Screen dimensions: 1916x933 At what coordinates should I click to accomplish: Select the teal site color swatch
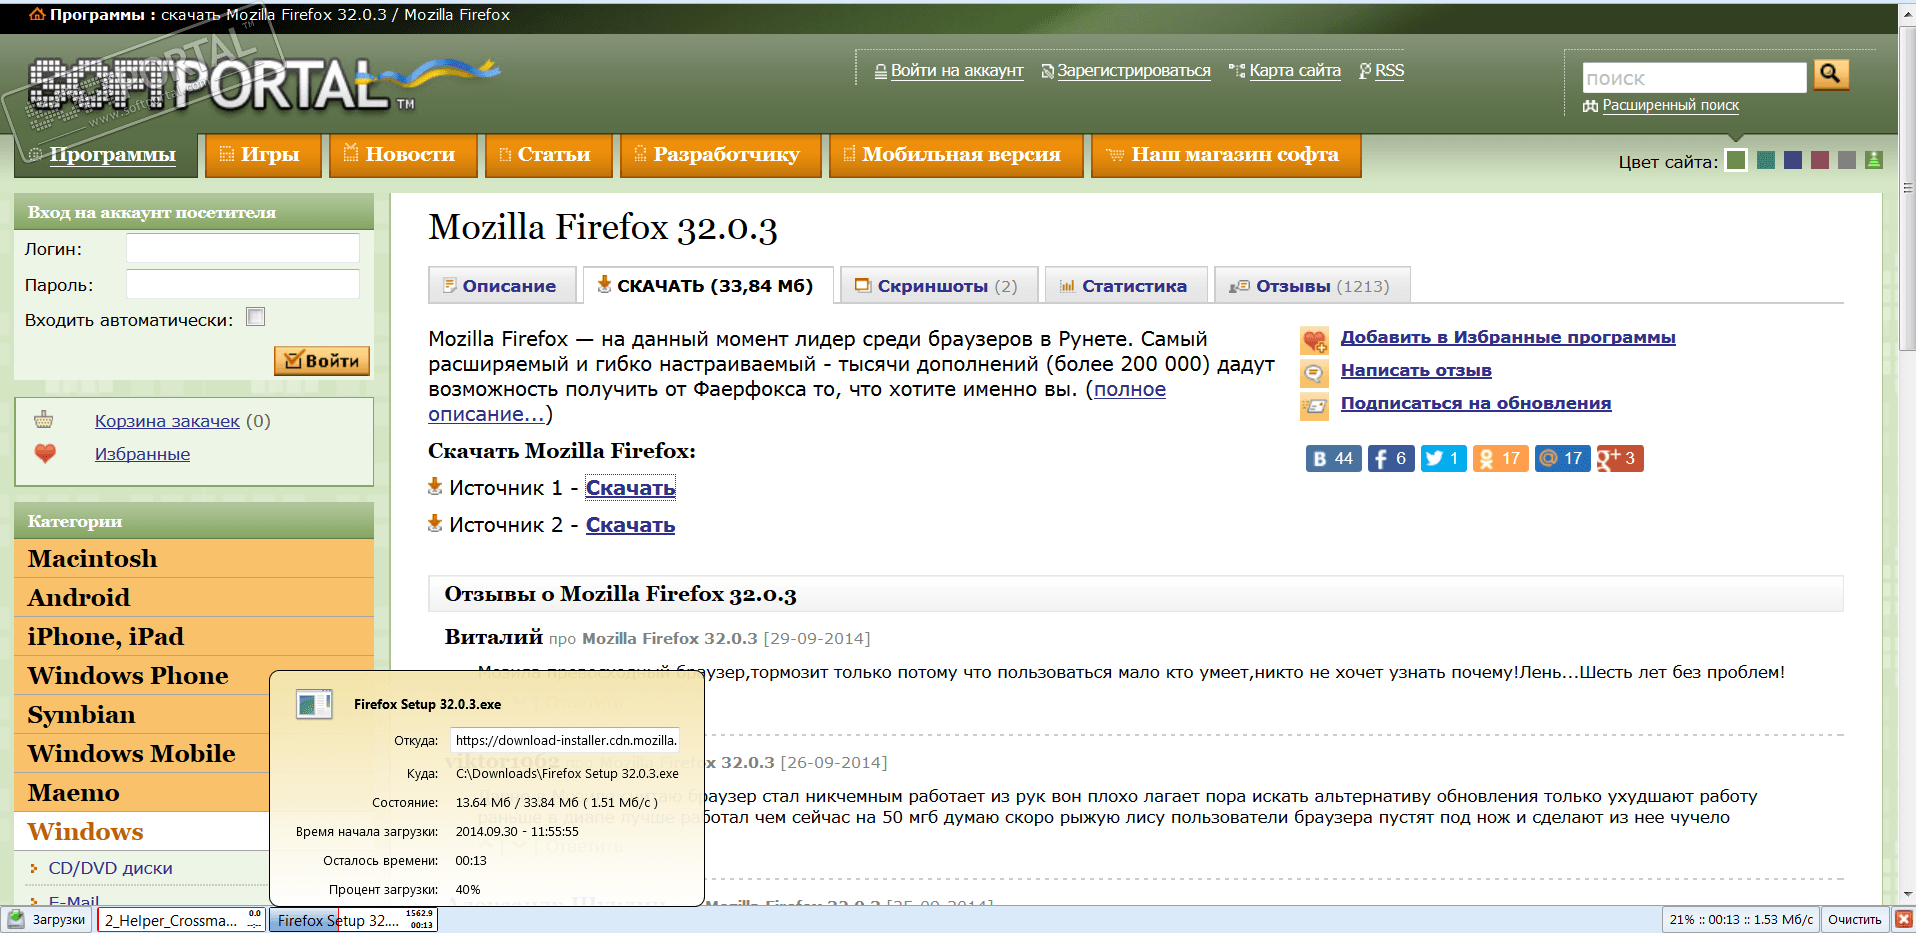(x=1766, y=160)
